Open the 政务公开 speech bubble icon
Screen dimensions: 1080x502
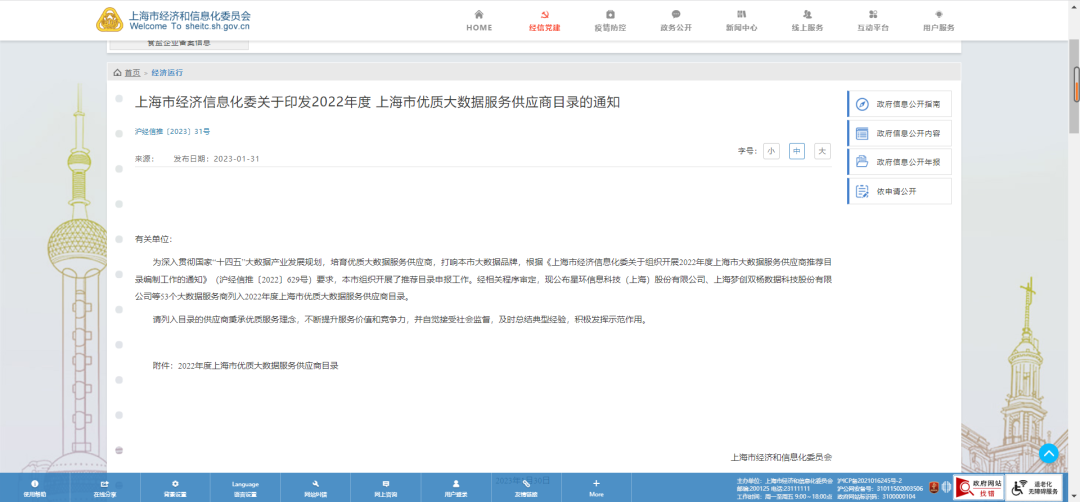click(675, 14)
